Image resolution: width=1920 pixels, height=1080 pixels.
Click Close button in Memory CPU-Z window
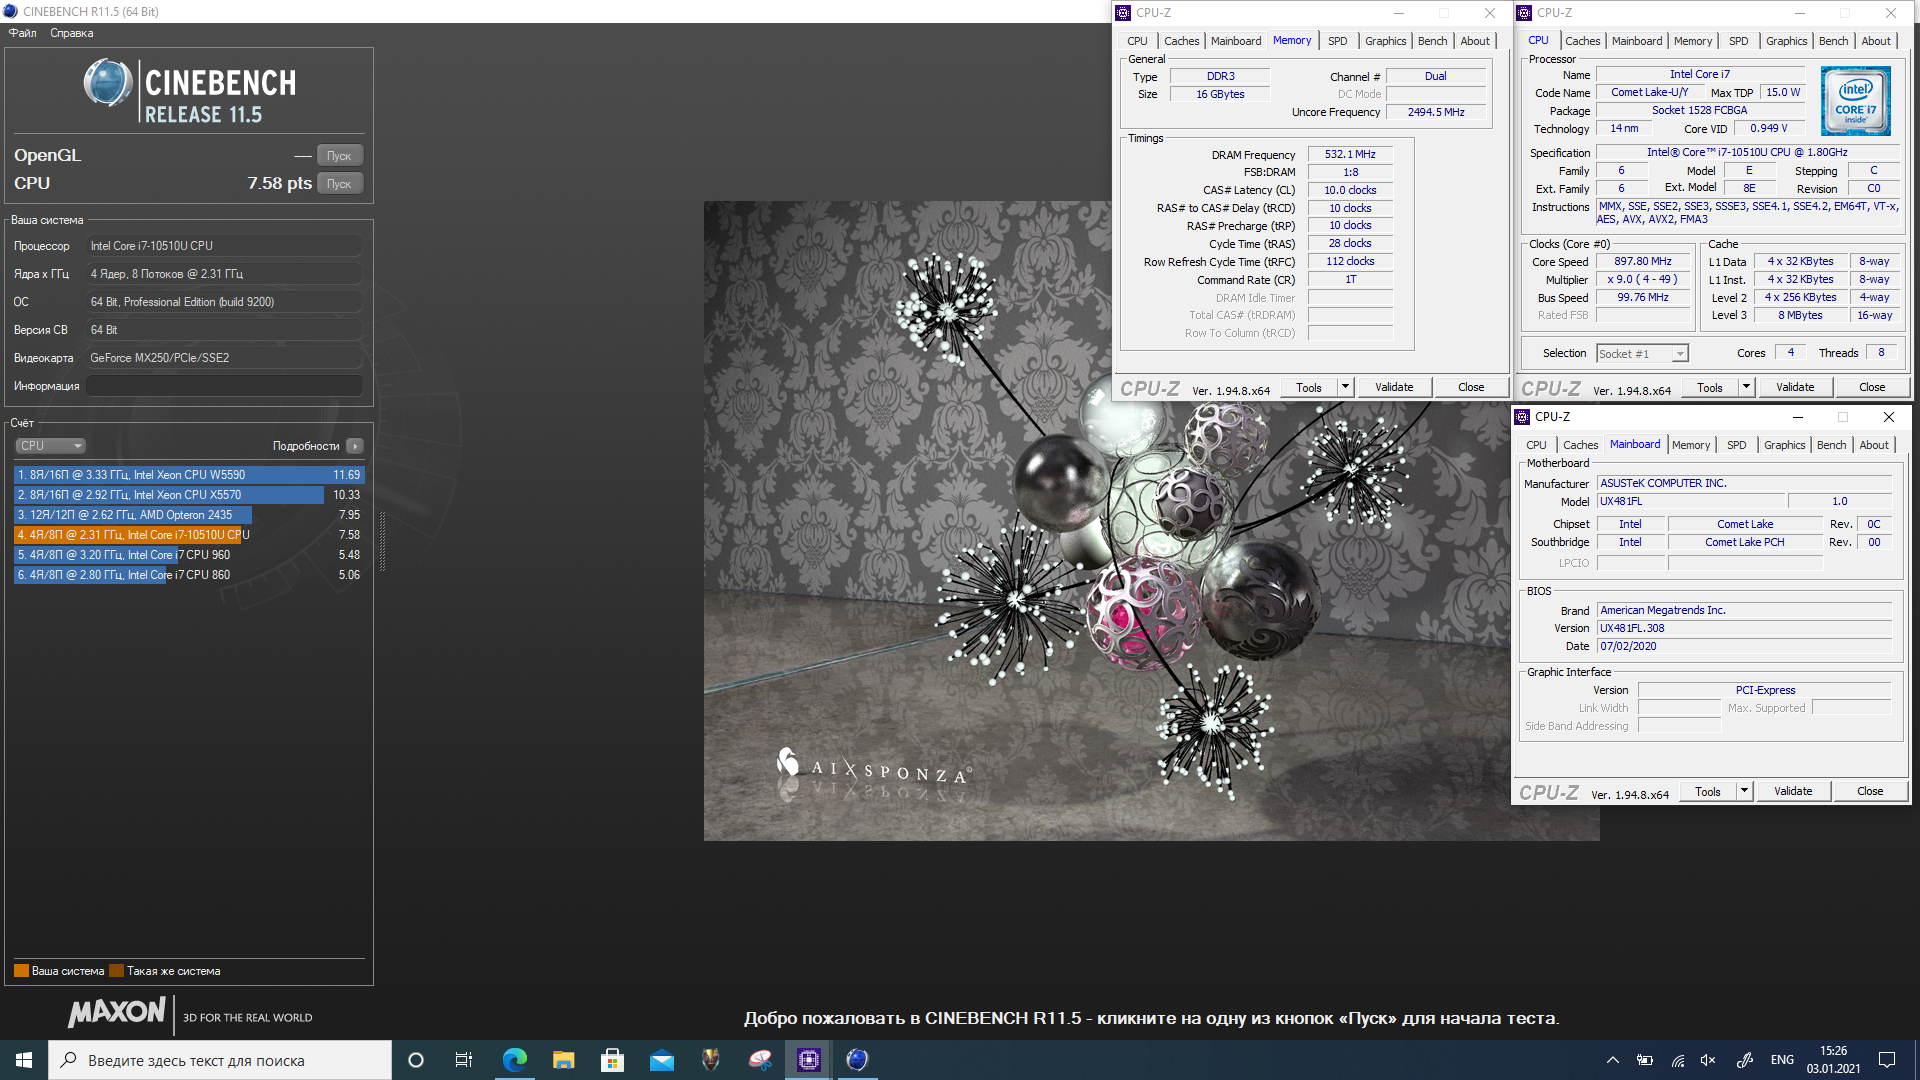1471,387
